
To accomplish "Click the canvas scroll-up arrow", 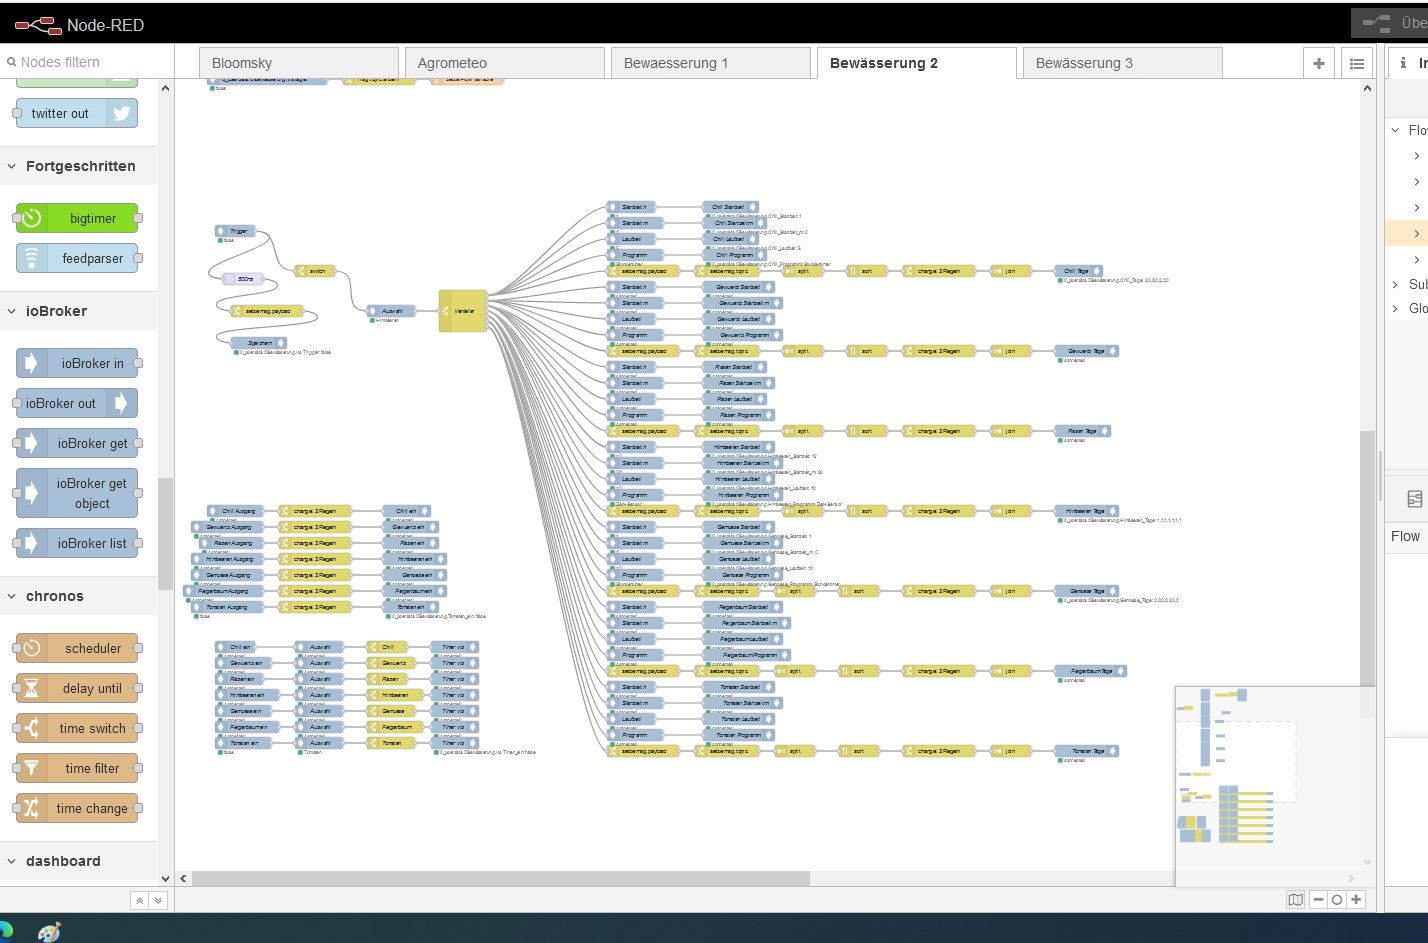I will point(1367,88).
